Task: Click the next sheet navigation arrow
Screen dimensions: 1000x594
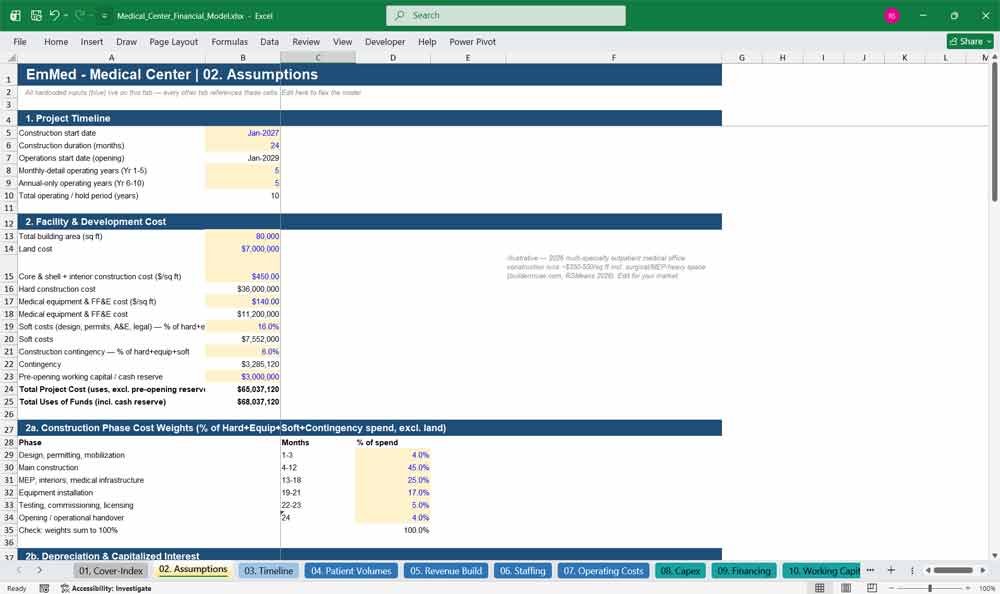Action: 39,570
